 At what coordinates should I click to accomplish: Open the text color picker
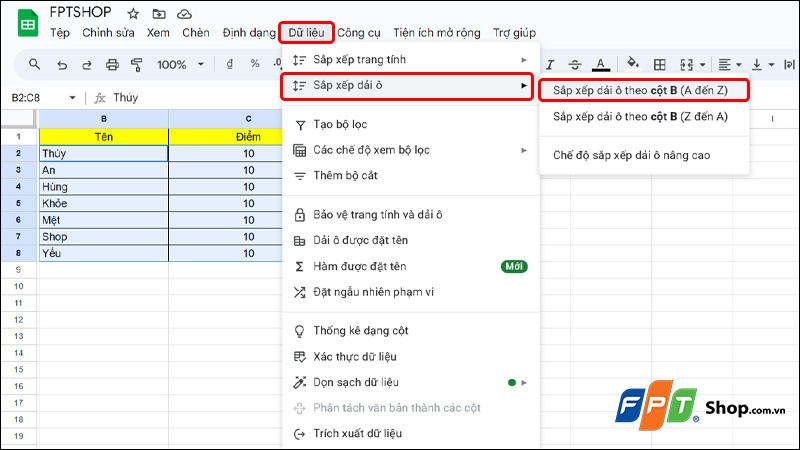pyautogui.click(x=601, y=65)
